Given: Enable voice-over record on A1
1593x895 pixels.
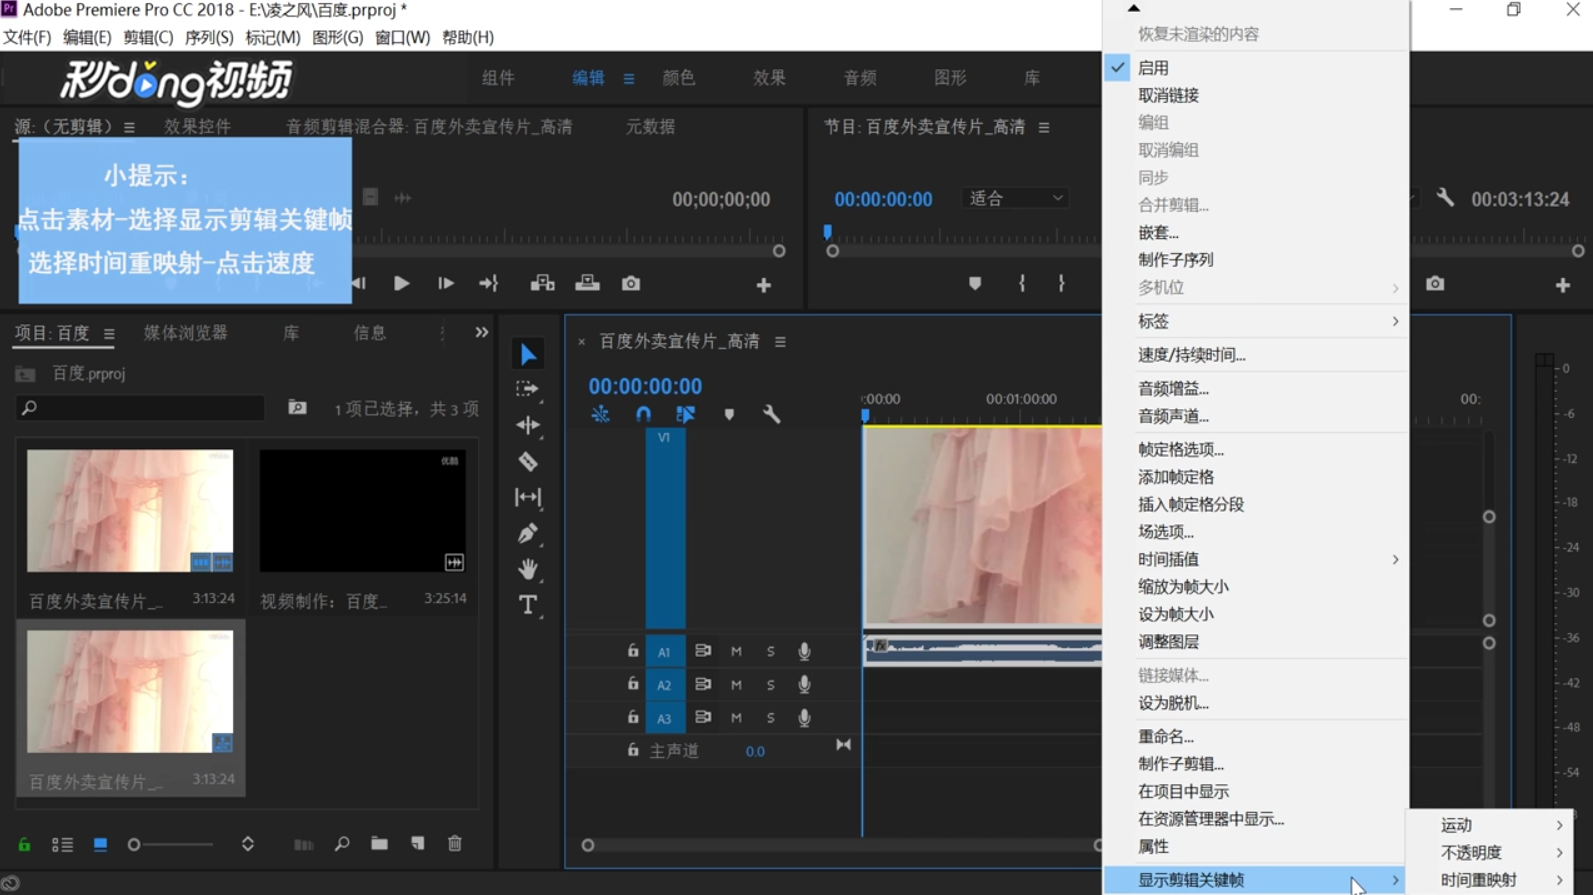Looking at the screenshot, I should point(804,651).
